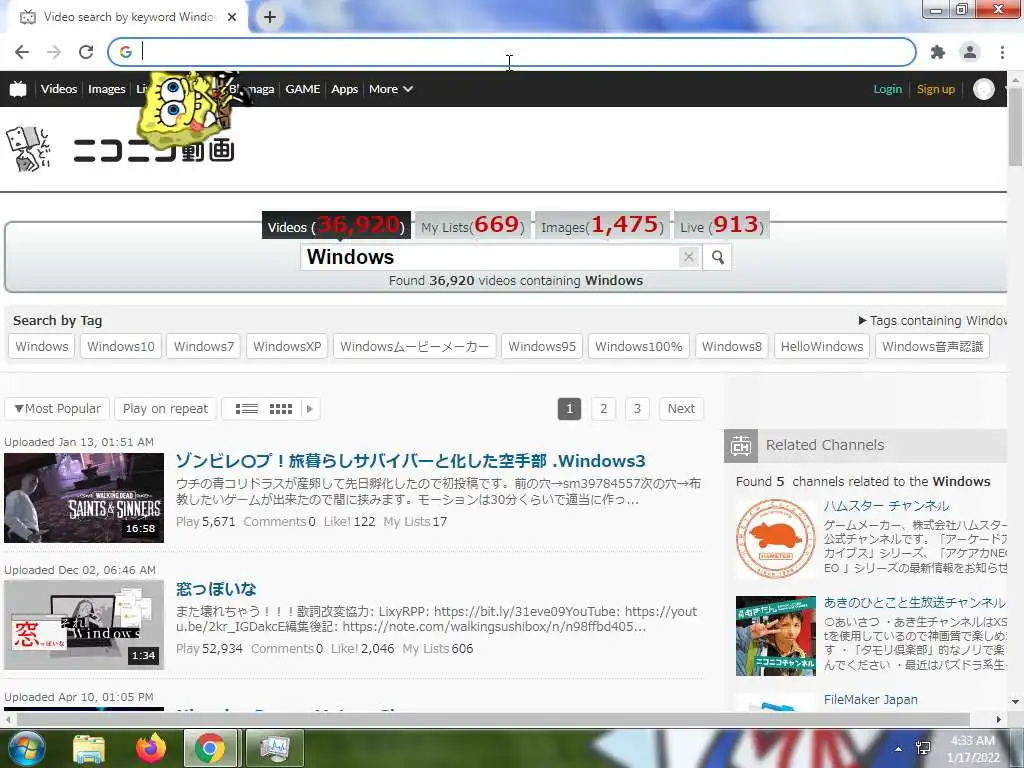Screen dimensions: 1024x768
Task: Switch to the Live results tab
Action: 722,225
